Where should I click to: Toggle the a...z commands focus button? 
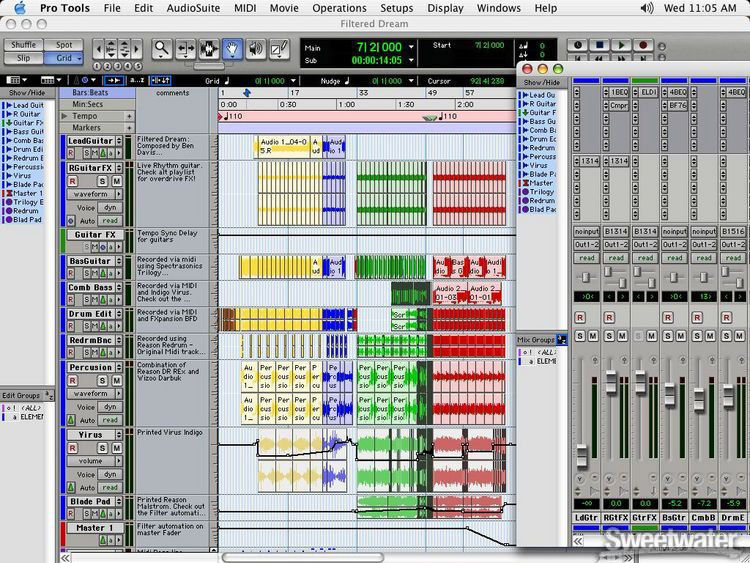(x=137, y=80)
